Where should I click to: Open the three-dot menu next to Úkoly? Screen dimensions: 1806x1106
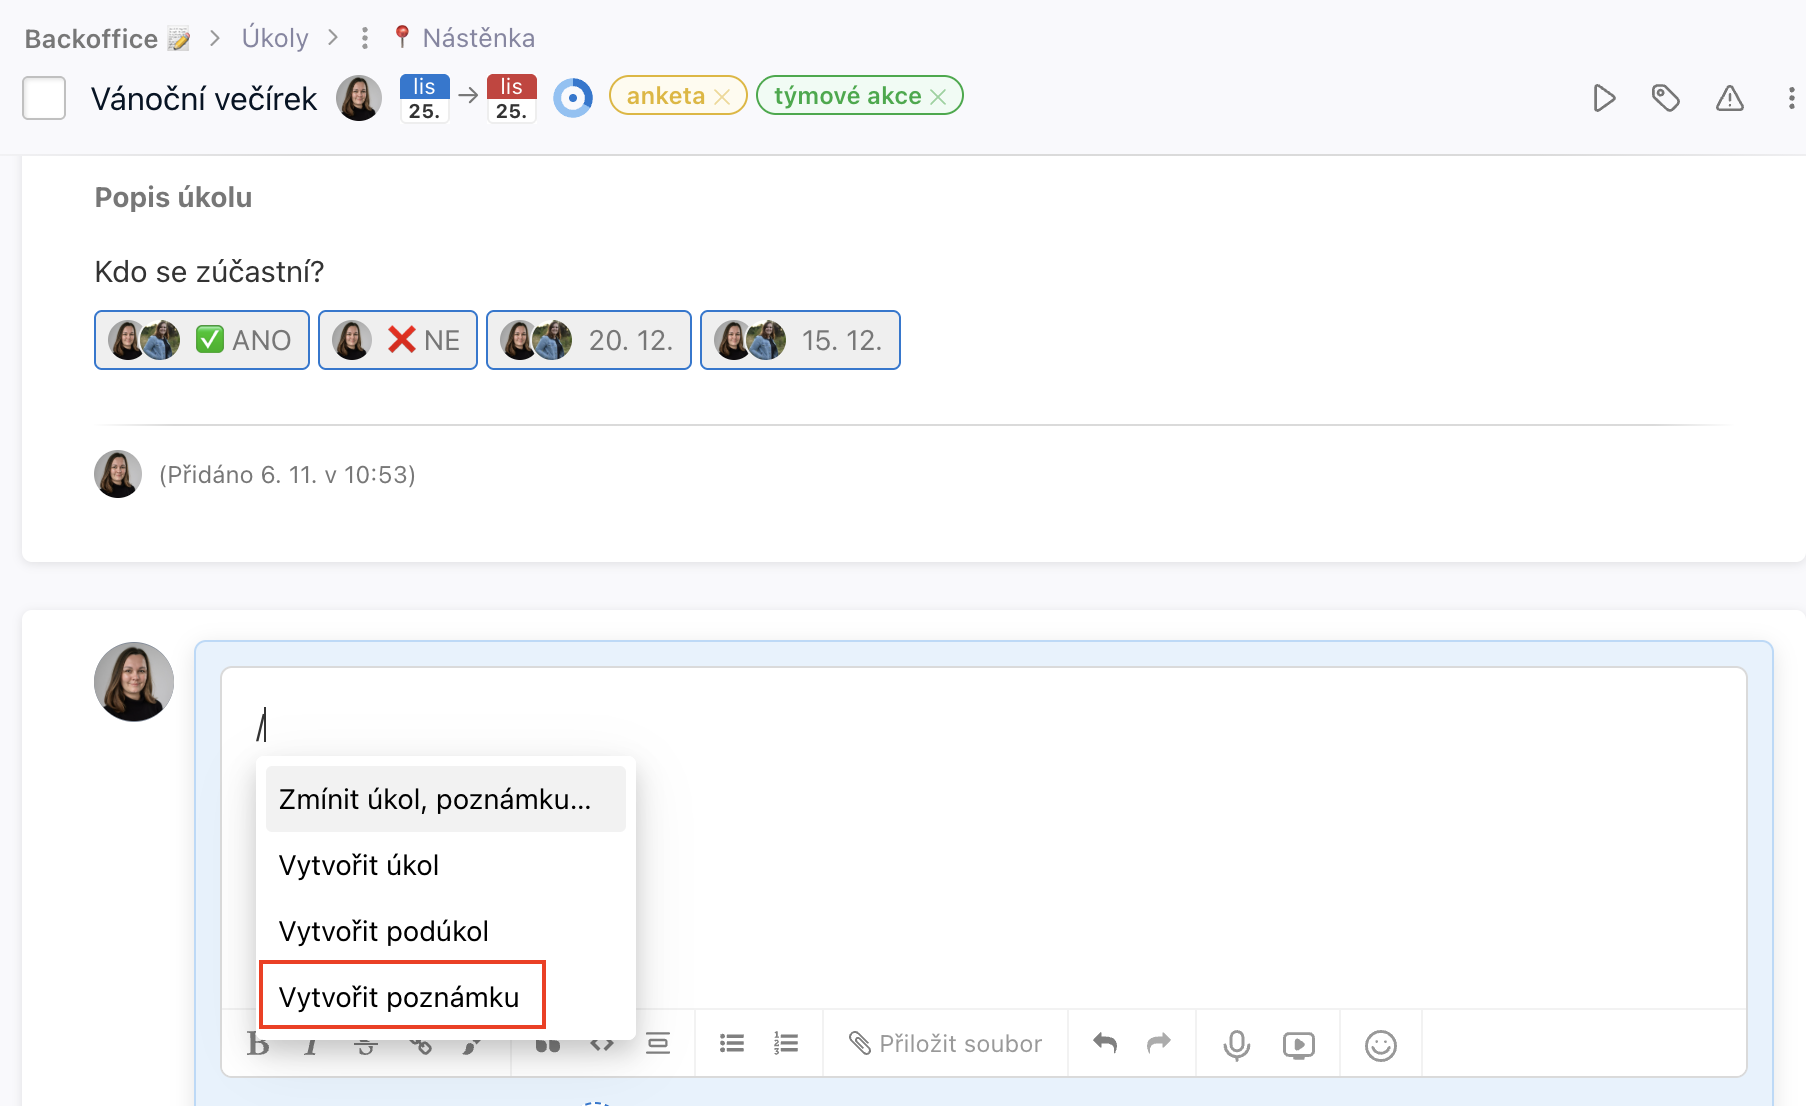364,38
